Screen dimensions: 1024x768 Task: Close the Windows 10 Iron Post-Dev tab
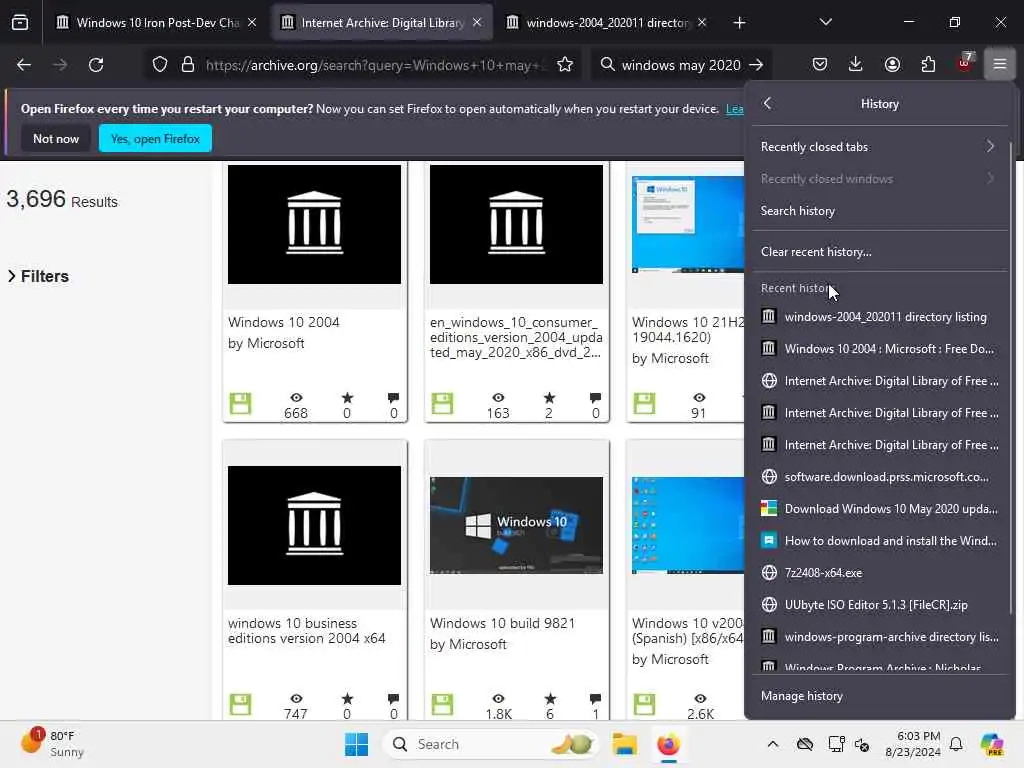point(252,23)
